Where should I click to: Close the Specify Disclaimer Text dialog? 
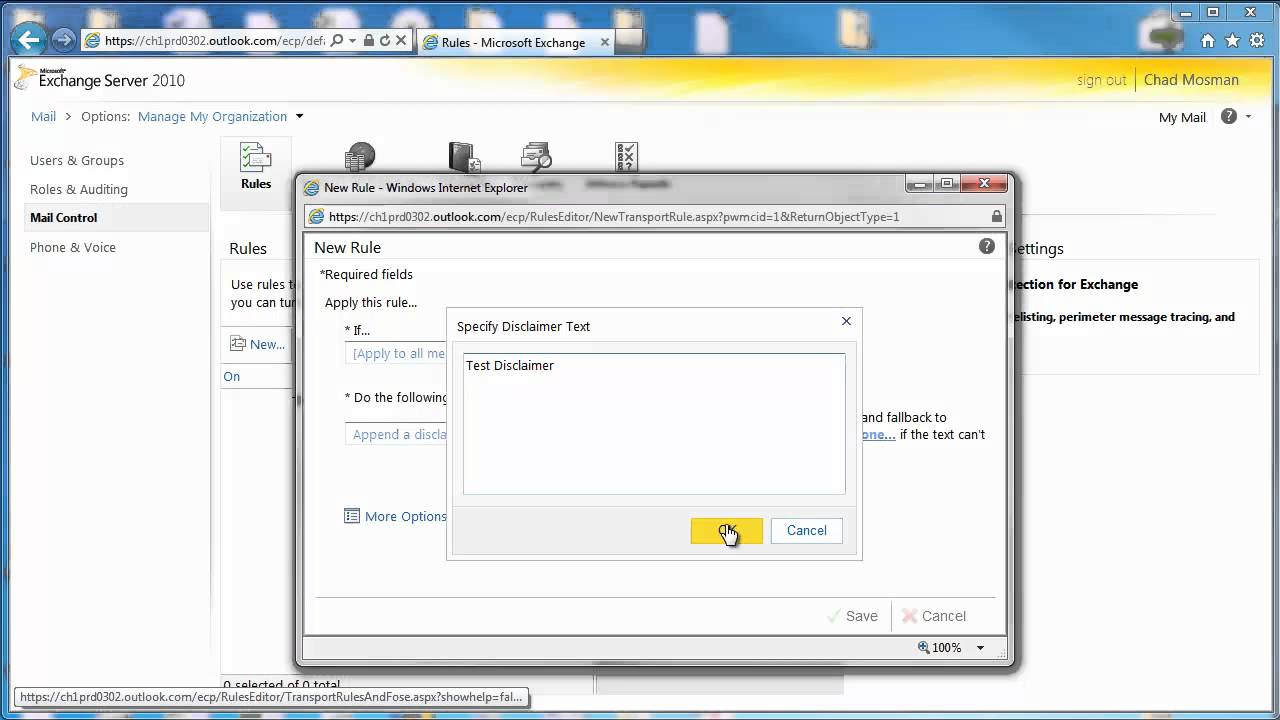coord(846,321)
